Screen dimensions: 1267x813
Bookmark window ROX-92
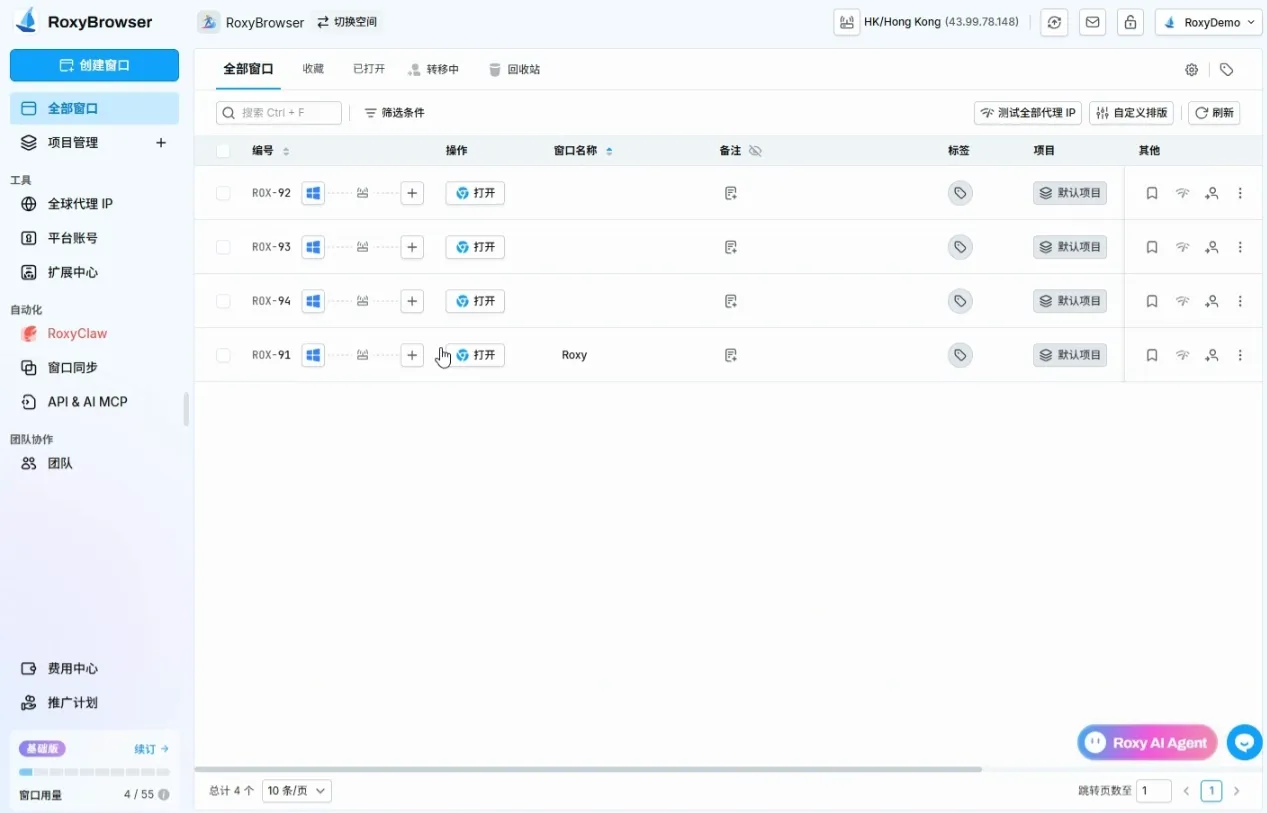pyautogui.click(x=1152, y=193)
